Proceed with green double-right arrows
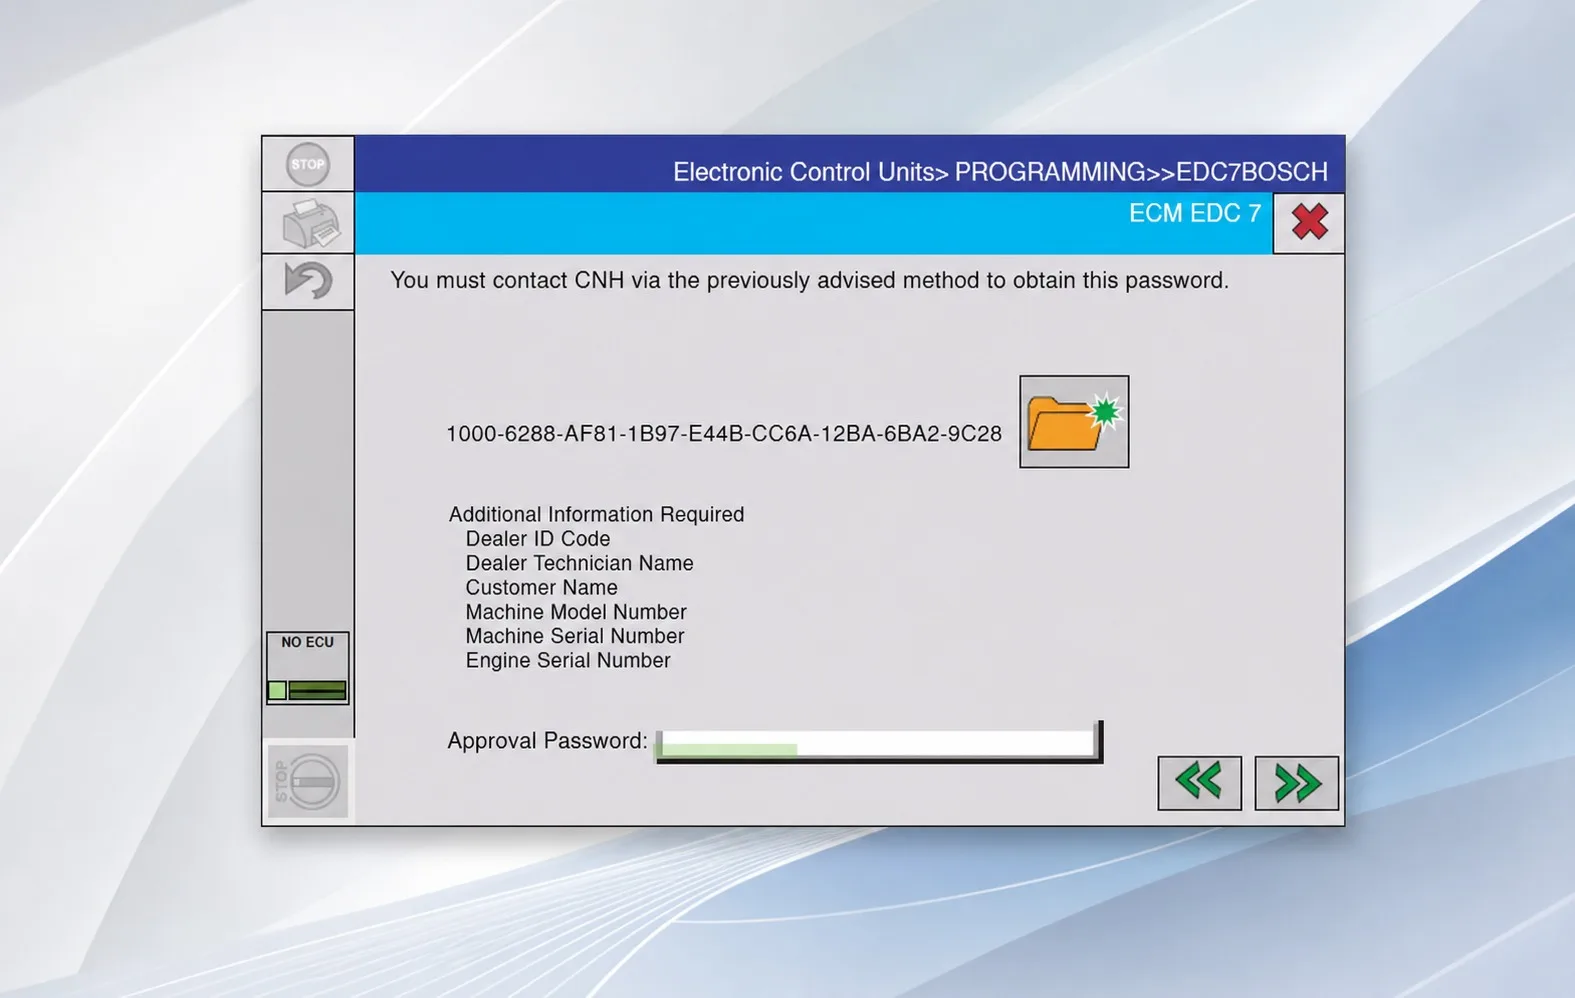Image resolution: width=1575 pixels, height=998 pixels. coord(1296,783)
